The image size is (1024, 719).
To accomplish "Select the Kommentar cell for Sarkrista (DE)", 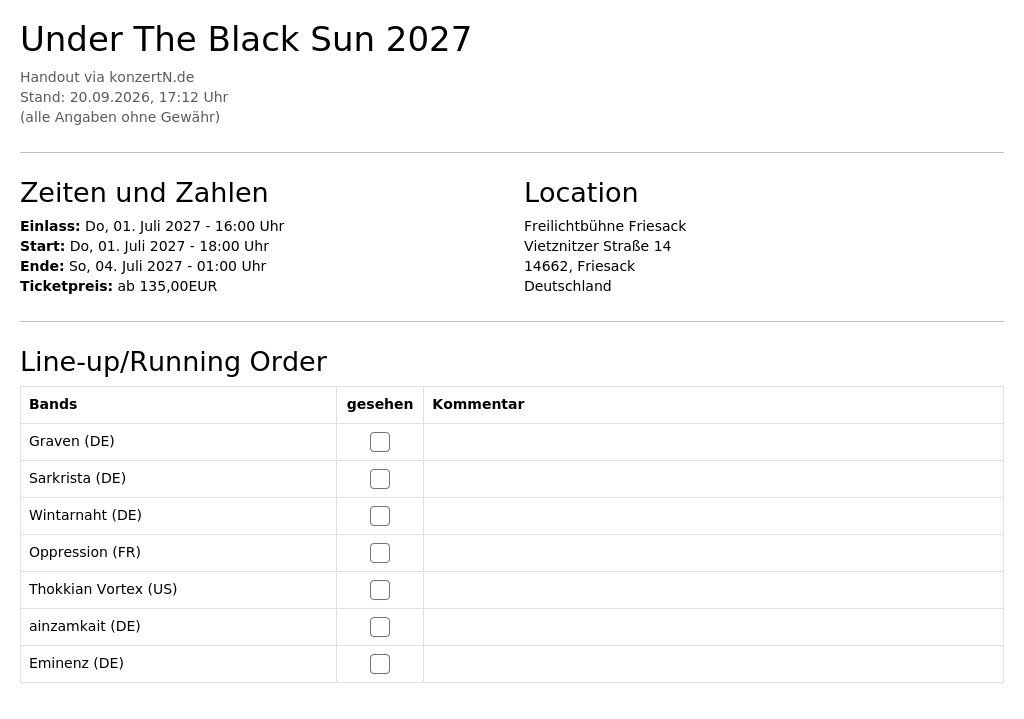I will pos(713,479).
